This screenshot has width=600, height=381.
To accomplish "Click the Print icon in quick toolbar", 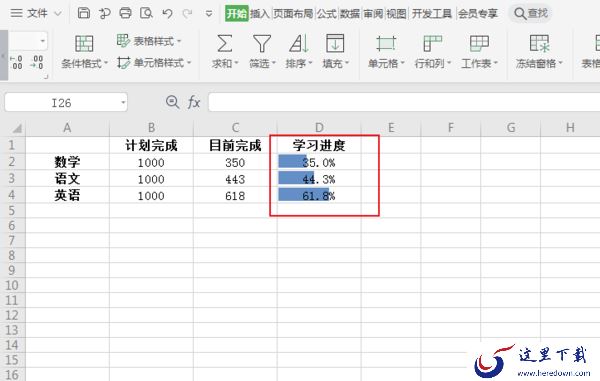I will (125, 13).
